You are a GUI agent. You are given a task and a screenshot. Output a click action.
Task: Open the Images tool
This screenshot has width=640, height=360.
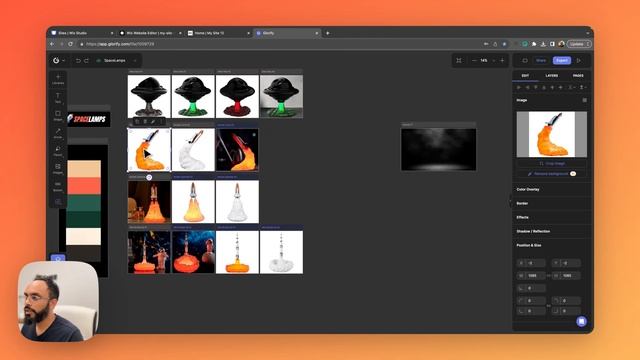point(58,169)
